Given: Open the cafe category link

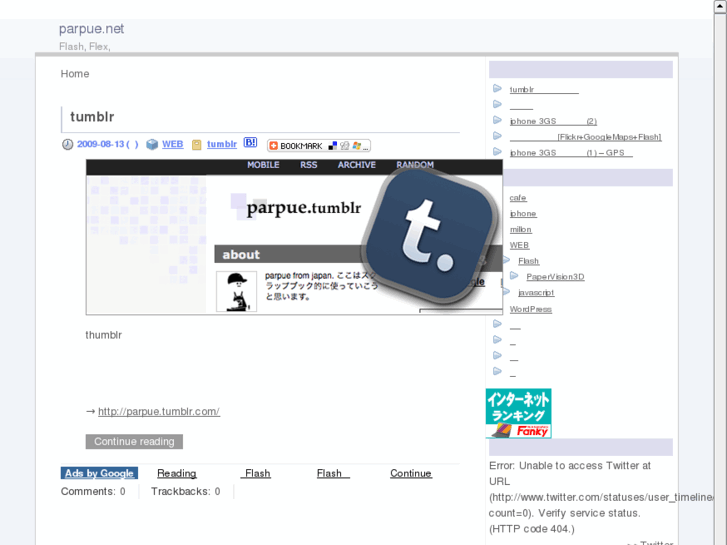Looking at the screenshot, I should 518,198.
